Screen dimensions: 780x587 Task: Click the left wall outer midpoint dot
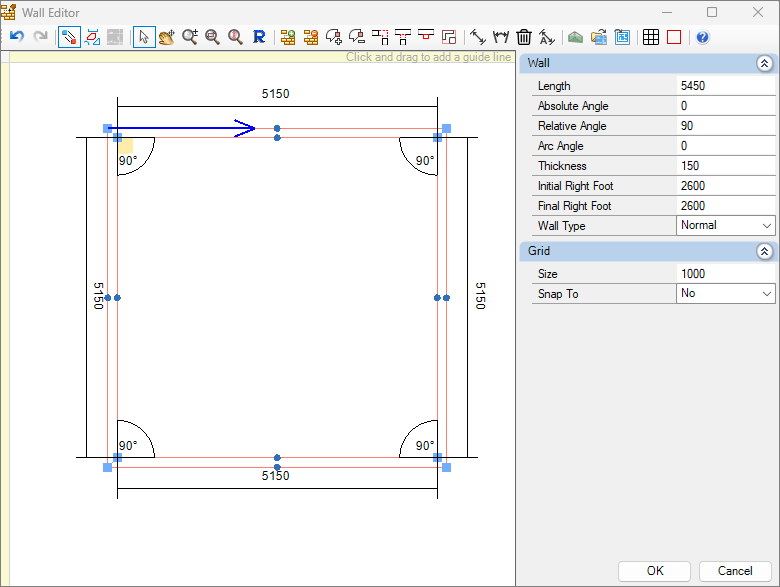107,297
